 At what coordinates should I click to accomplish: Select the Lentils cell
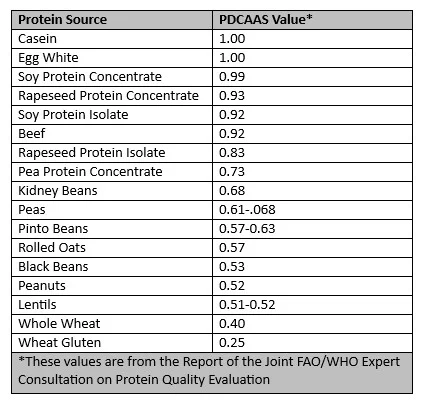[x=112, y=305]
